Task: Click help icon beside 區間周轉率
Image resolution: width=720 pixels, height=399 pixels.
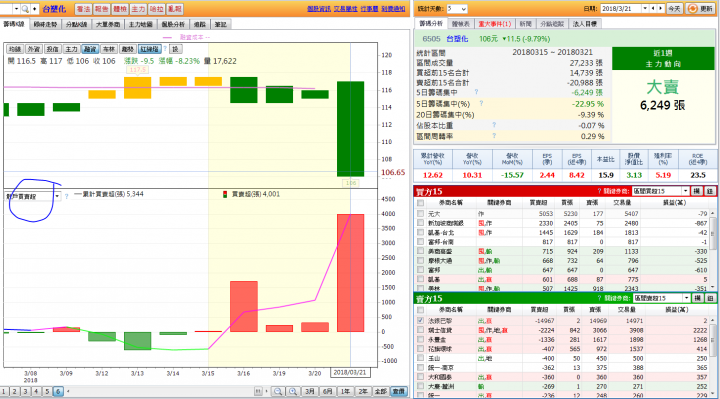Action: tap(494, 136)
